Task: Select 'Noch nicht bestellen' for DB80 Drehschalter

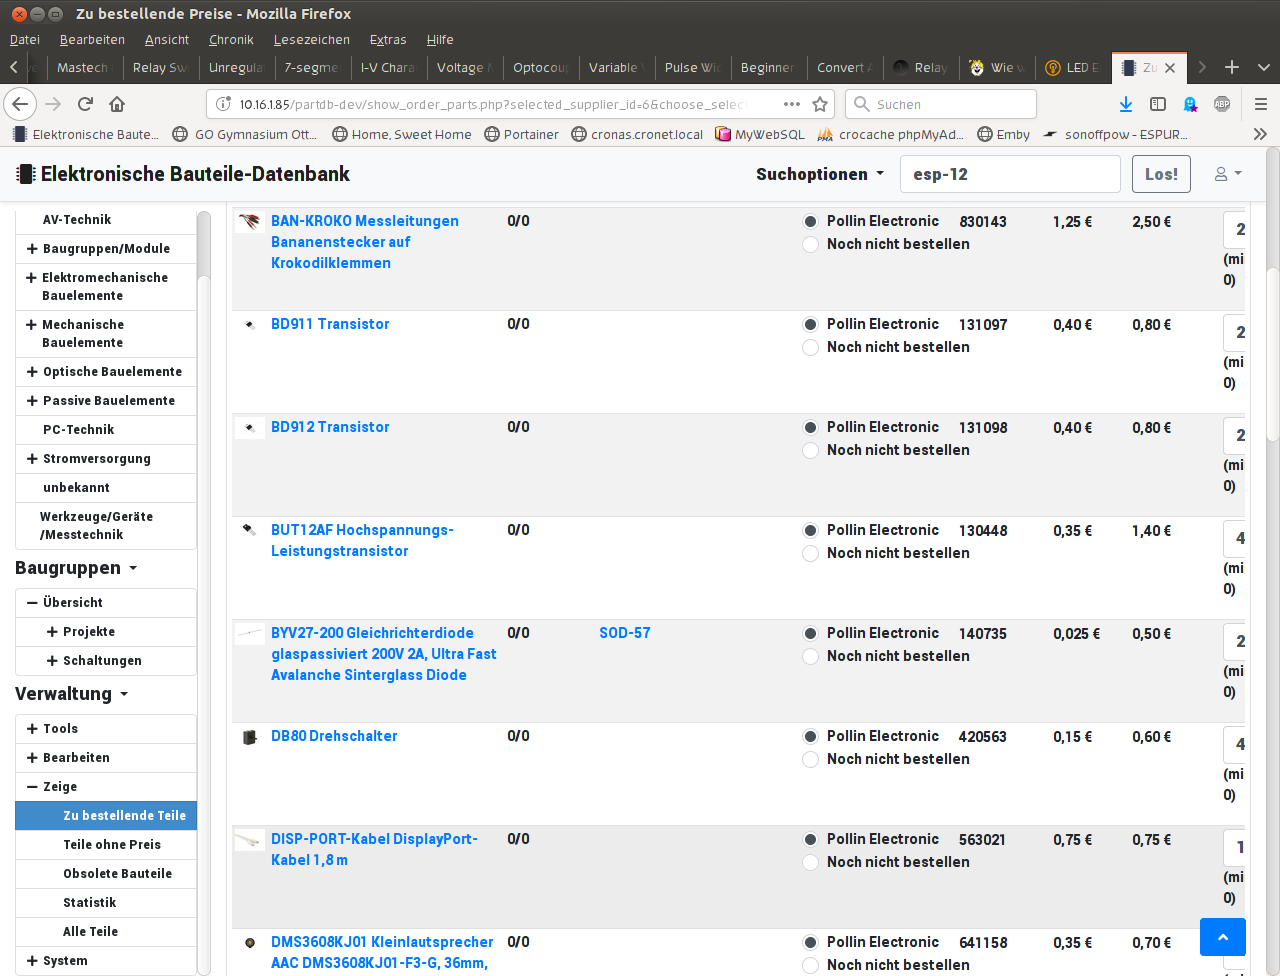Action: tap(811, 760)
